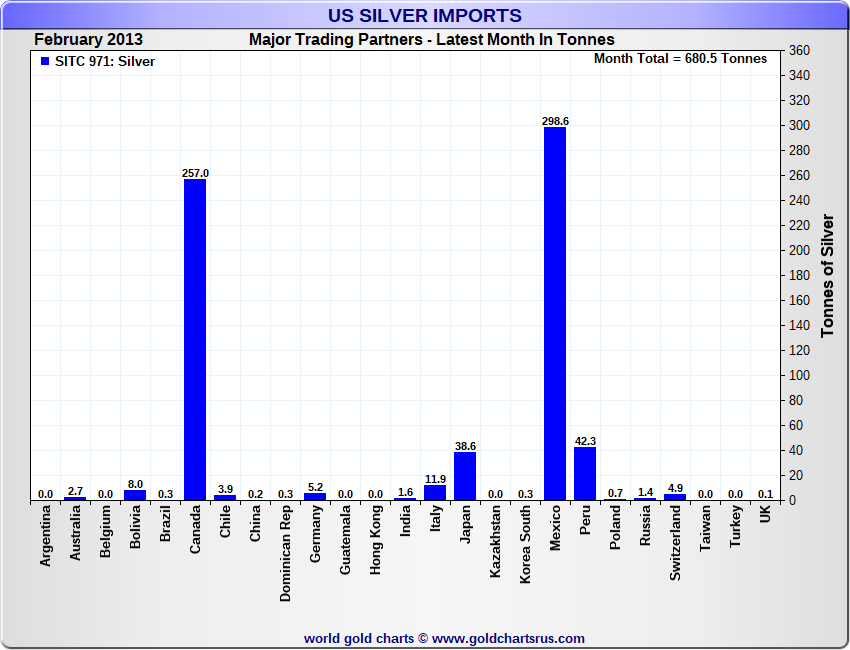Click the goldchartsrus.com link in the footer

(508, 639)
